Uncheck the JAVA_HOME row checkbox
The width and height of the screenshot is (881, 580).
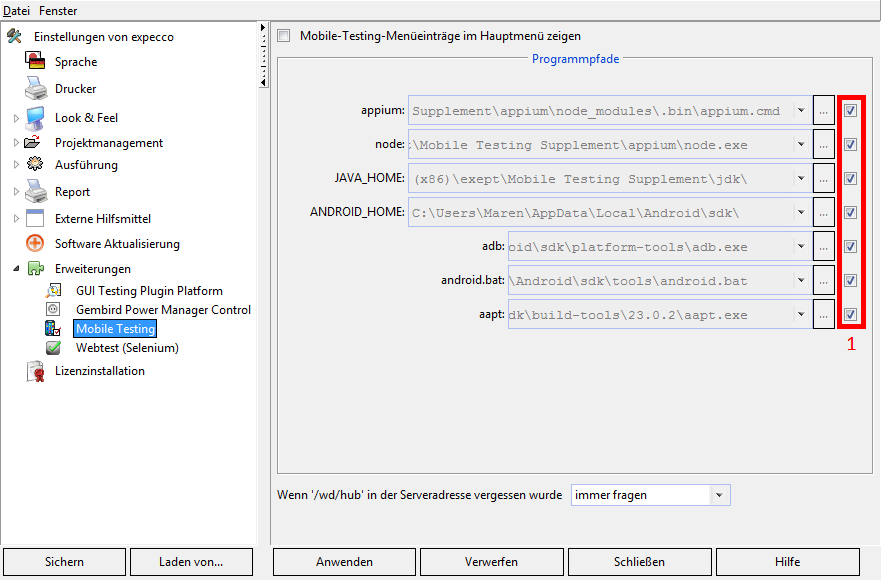(x=850, y=179)
